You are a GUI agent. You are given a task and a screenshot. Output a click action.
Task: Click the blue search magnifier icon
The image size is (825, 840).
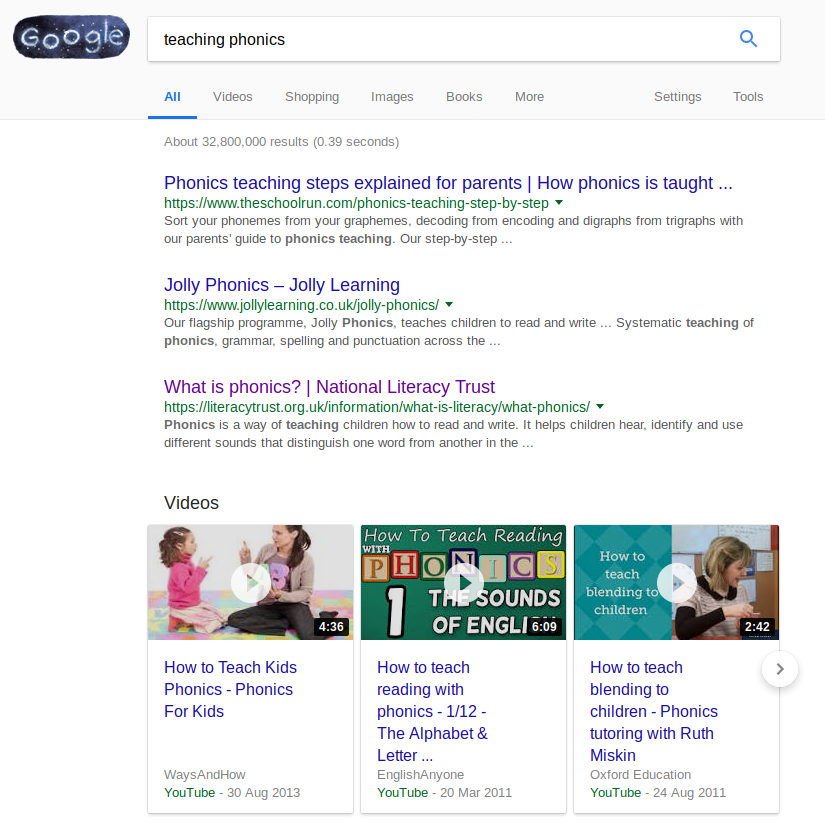(x=748, y=39)
